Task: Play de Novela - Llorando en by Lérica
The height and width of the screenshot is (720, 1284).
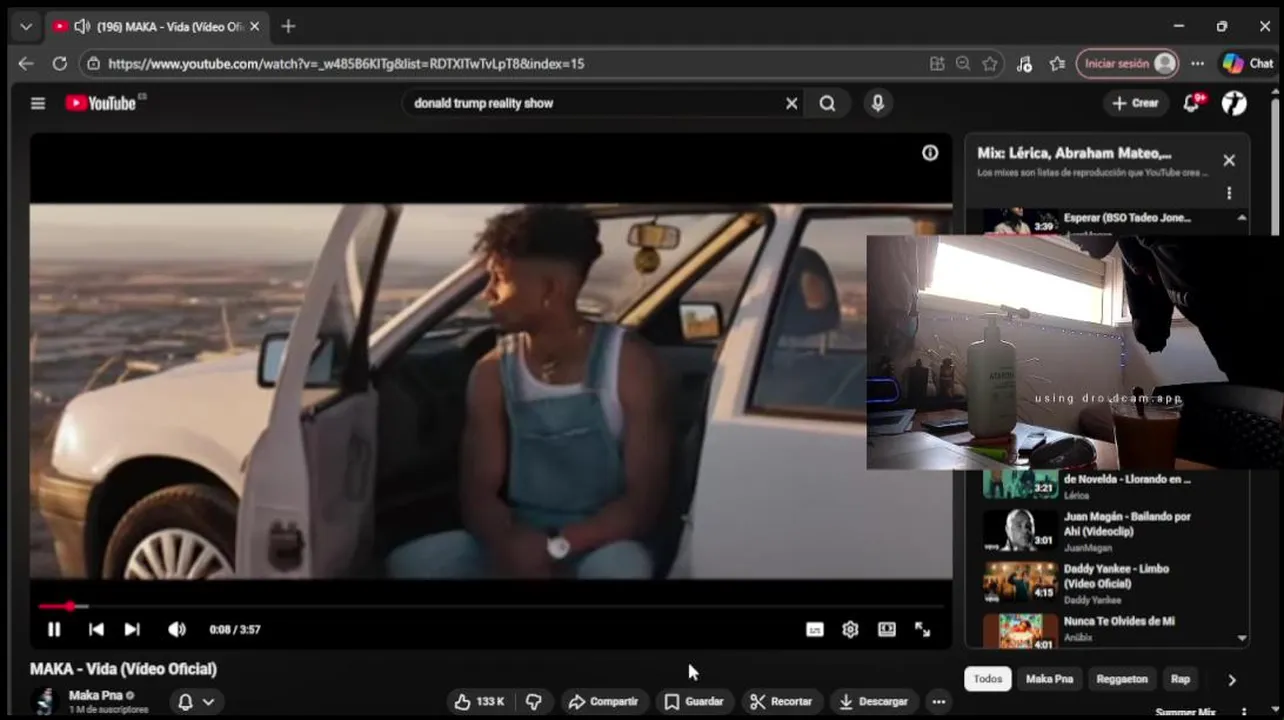Action: click(x=1106, y=485)
